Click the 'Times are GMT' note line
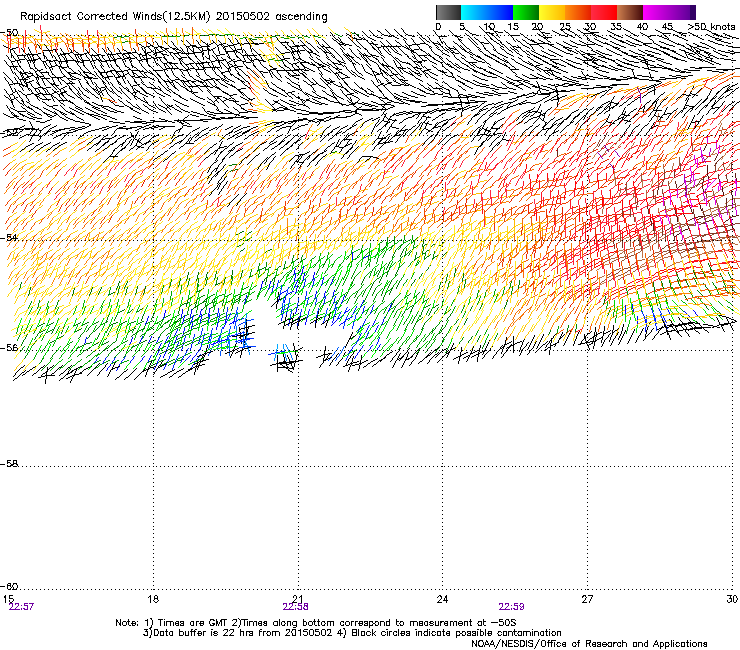The width and height of the screenshot is (740, 650). click(316, 623)
